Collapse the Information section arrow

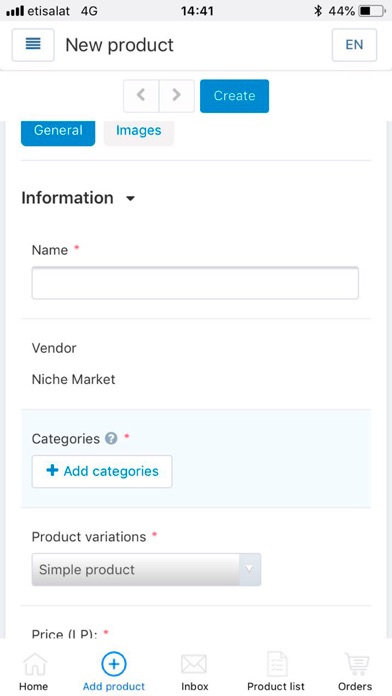(x=130, y=199)
